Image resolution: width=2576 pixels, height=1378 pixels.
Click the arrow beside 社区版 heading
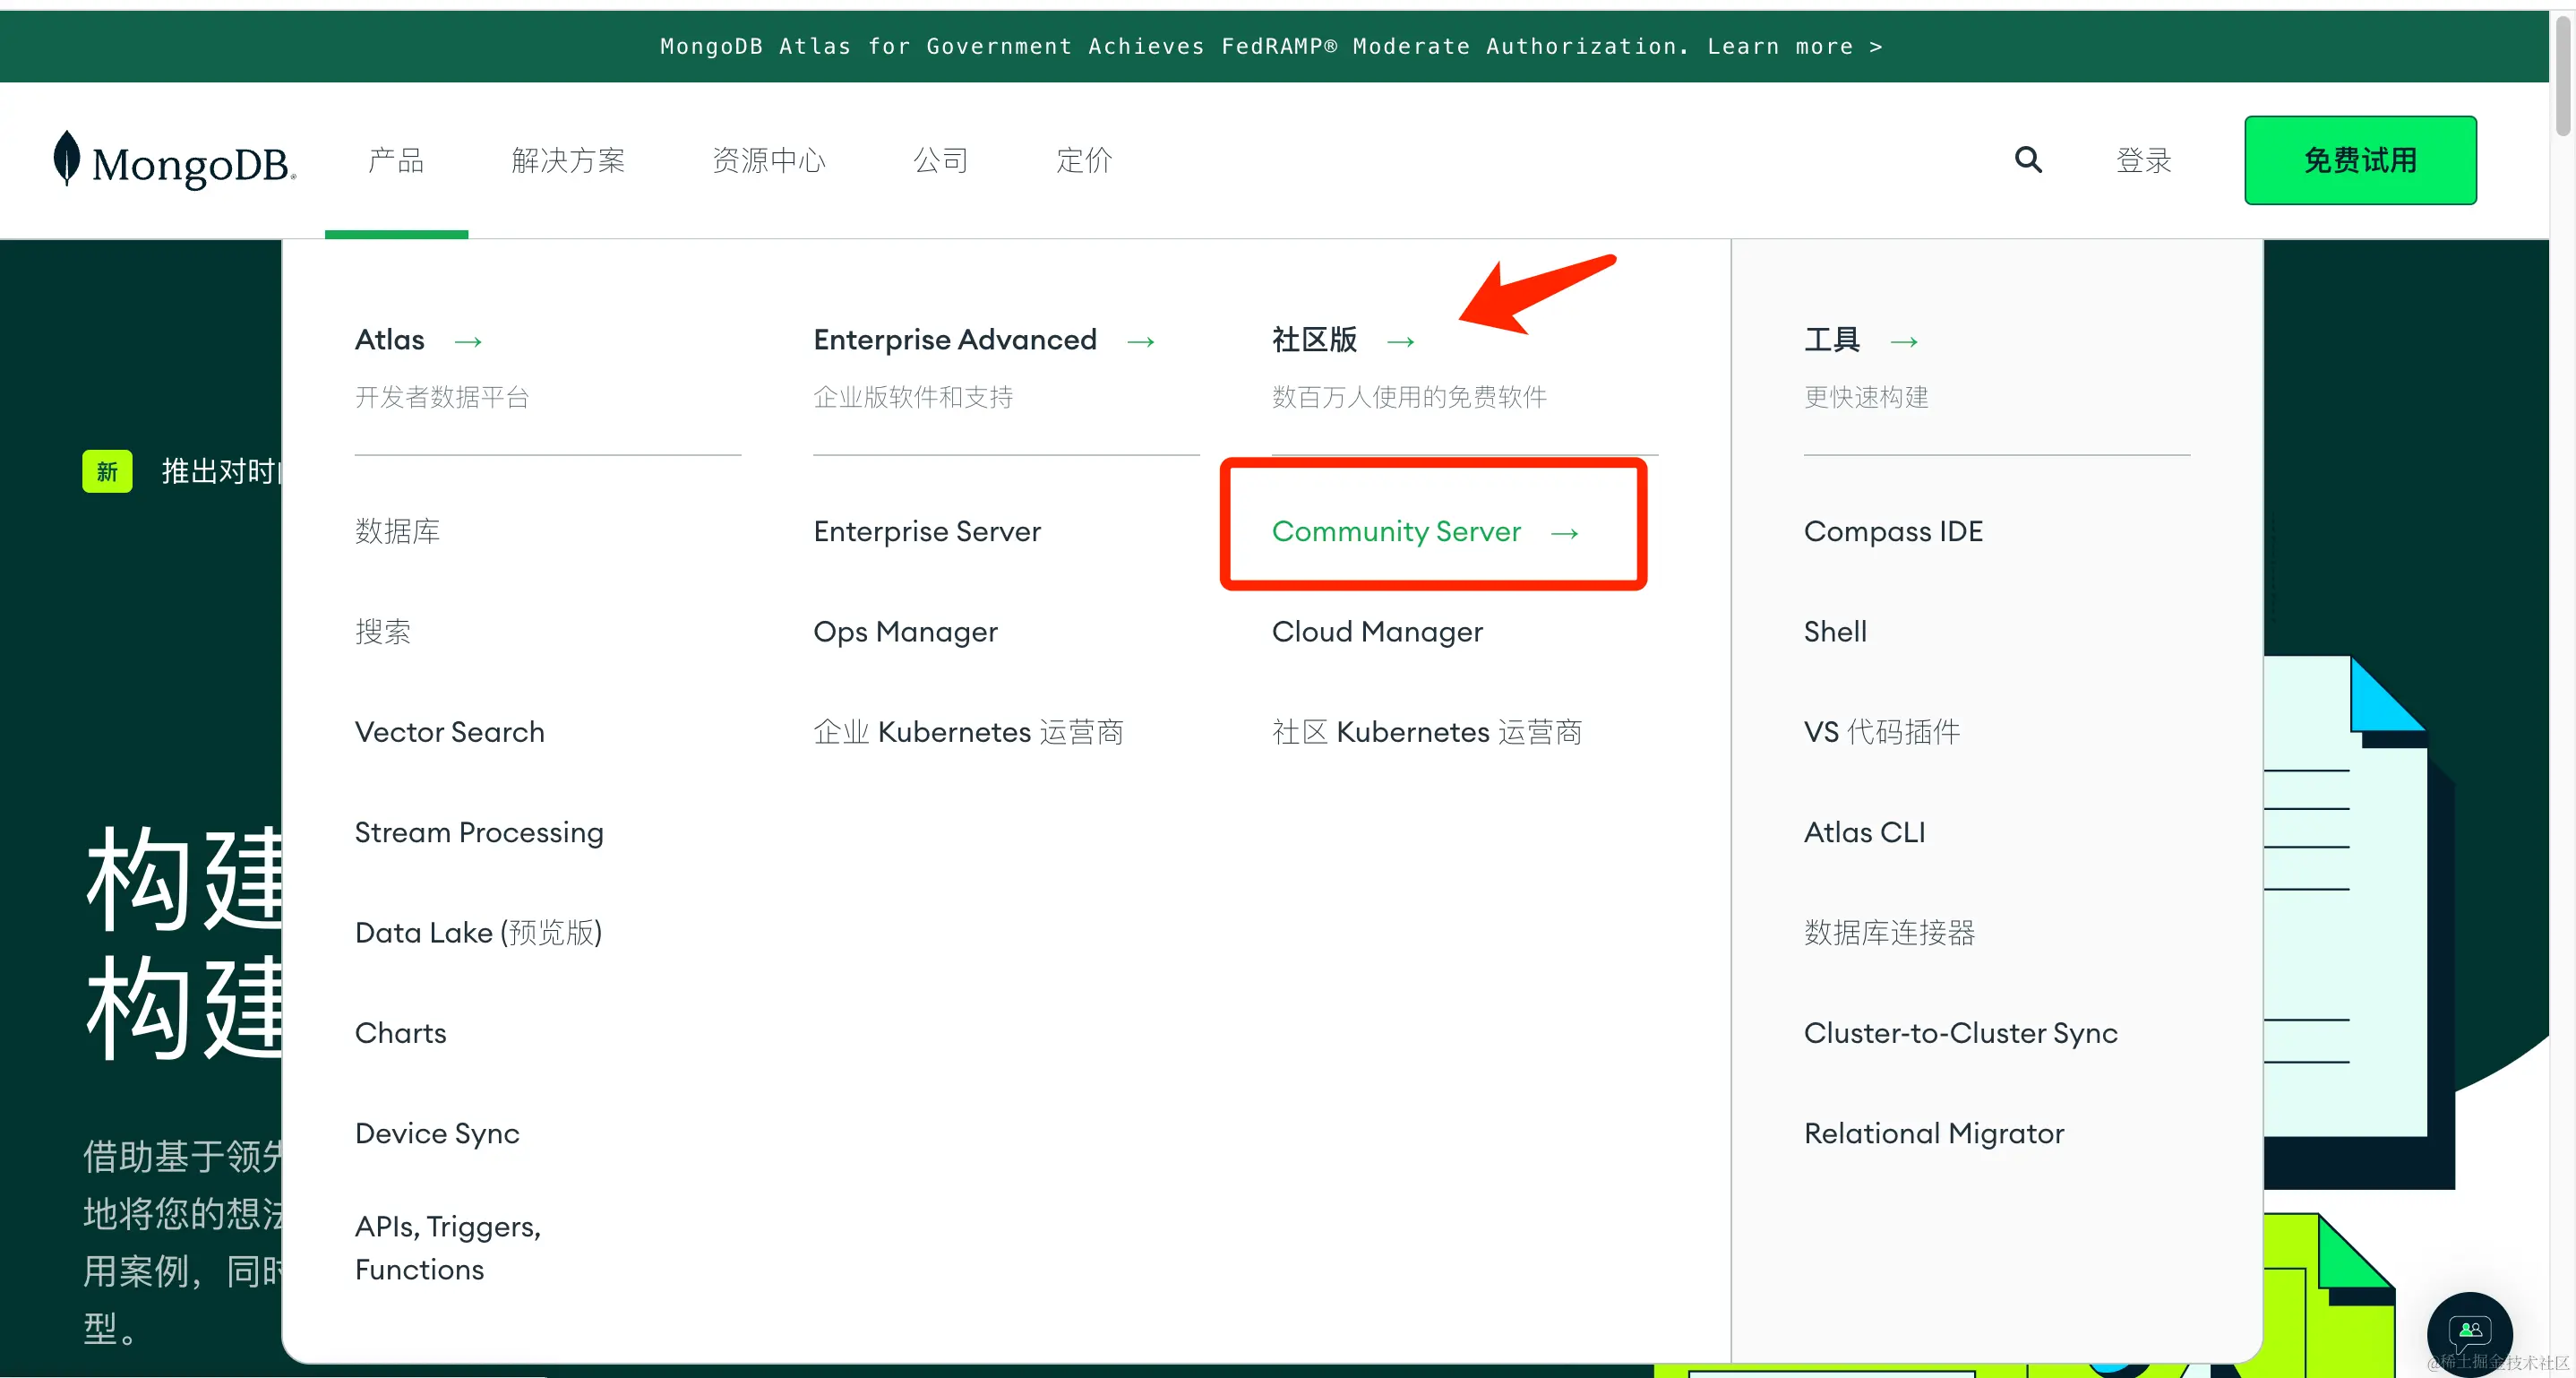[x=1400, y=342]
